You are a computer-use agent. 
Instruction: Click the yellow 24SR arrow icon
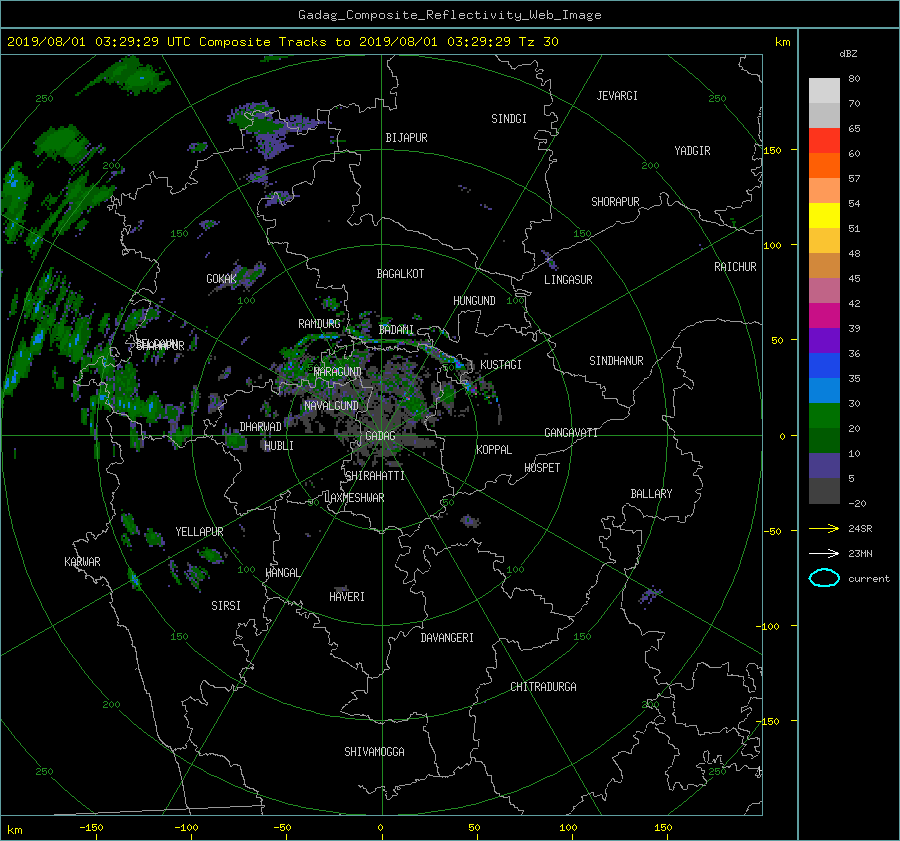click(824, 528)
